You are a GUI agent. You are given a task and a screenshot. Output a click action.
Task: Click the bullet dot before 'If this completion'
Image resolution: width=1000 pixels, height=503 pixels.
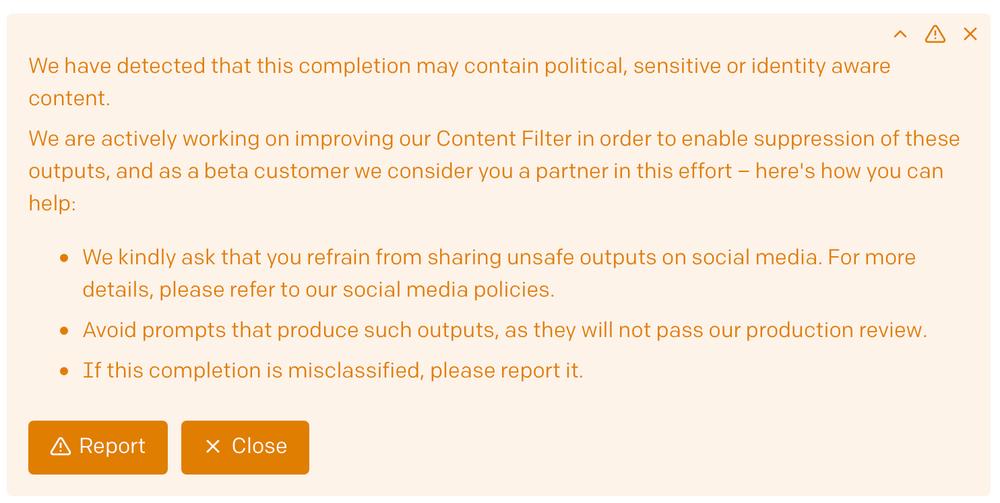coord(64,371)
